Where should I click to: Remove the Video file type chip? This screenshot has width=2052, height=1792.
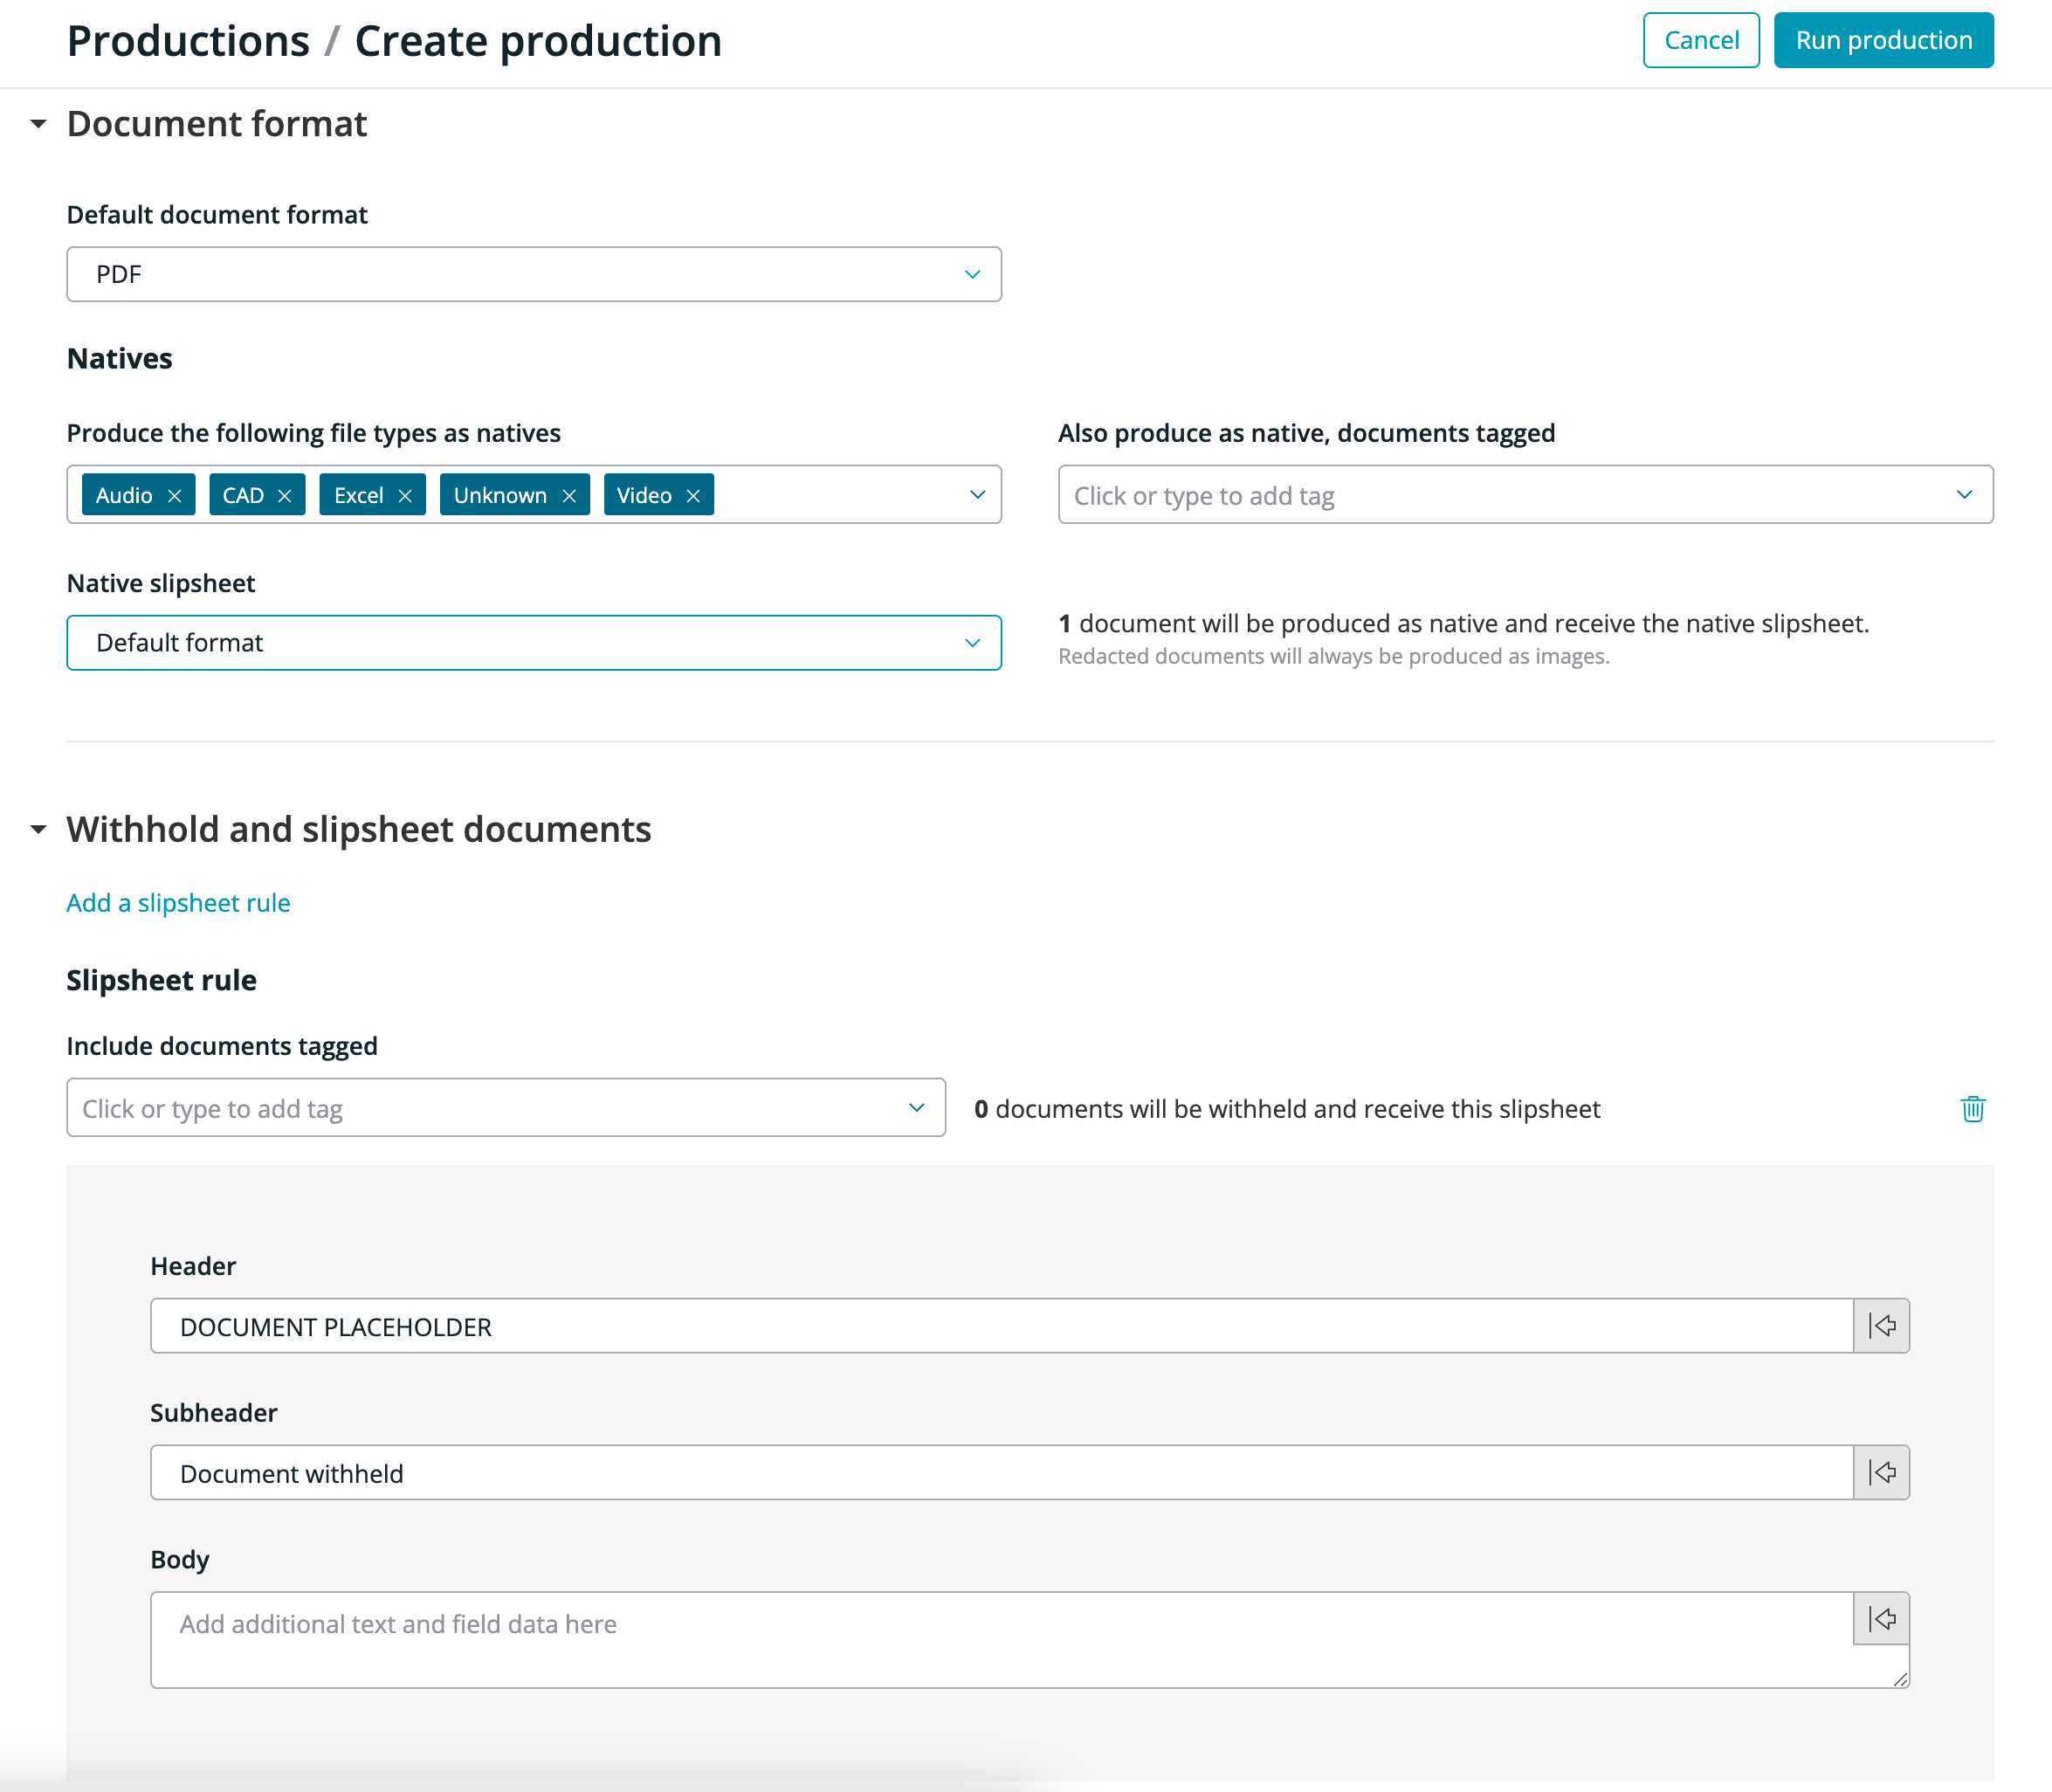[x=693, y=496]
